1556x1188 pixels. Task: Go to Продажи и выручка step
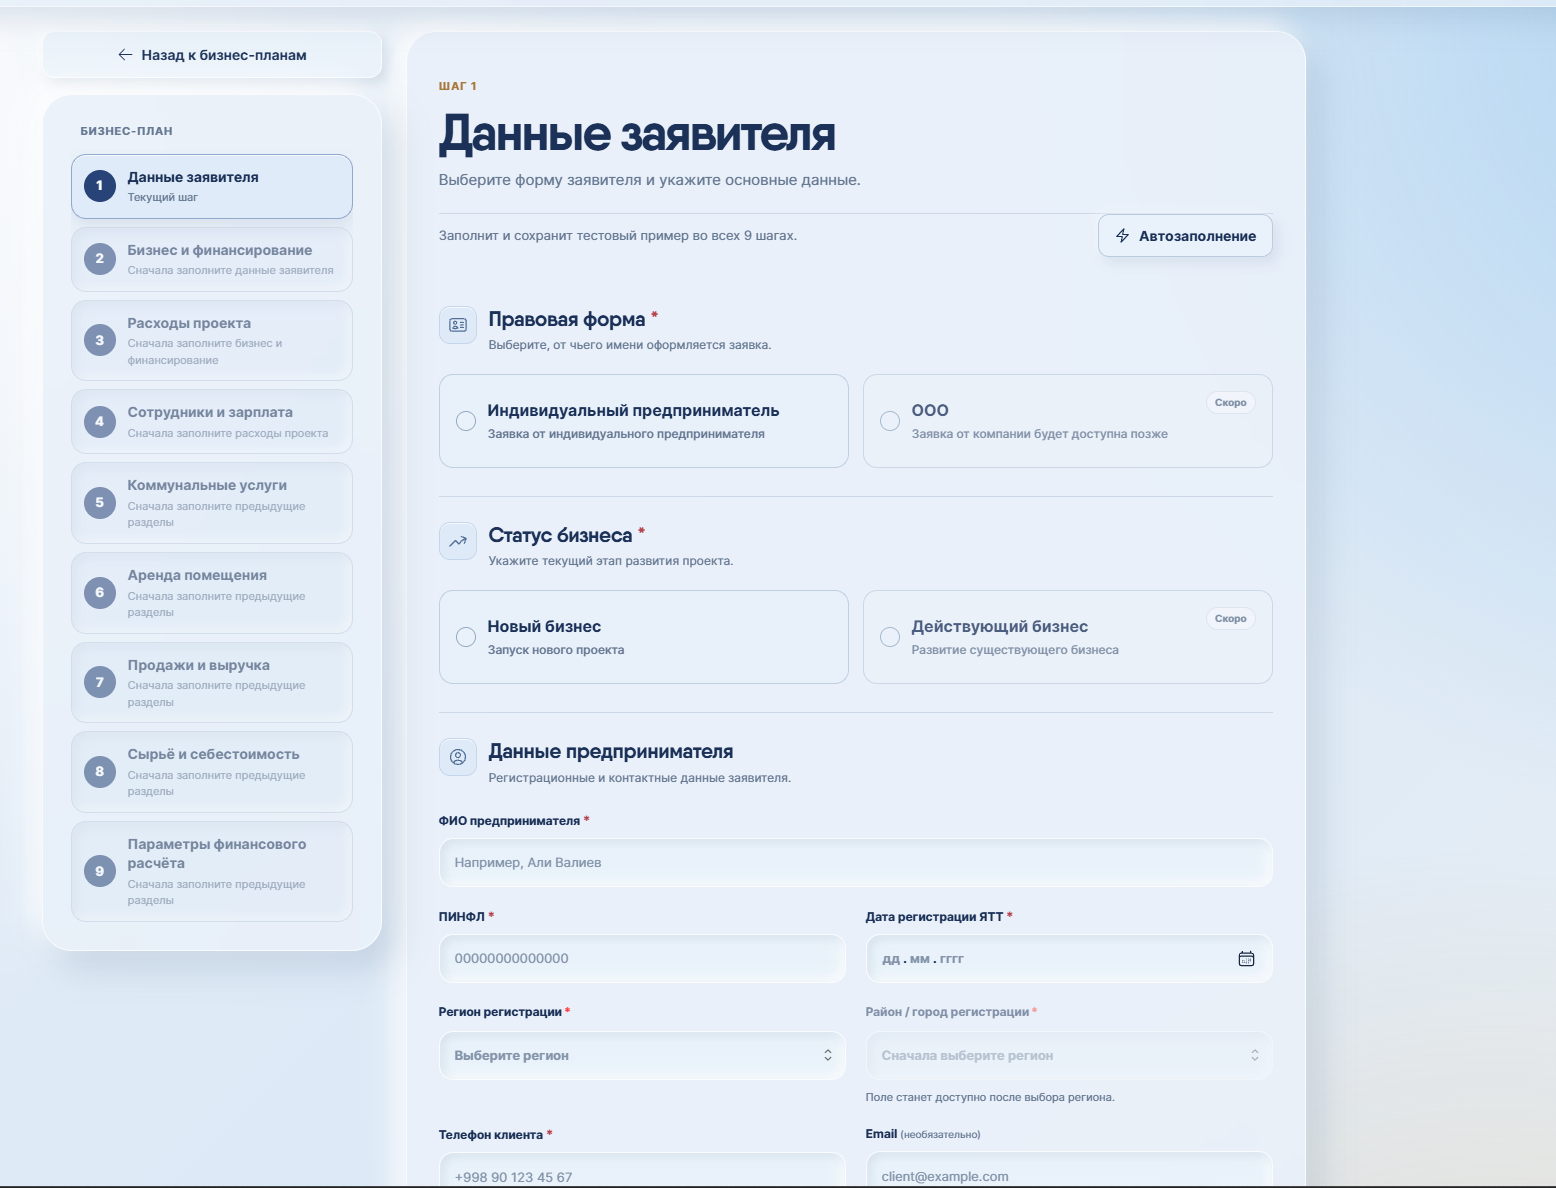click(x=212, y=682)
